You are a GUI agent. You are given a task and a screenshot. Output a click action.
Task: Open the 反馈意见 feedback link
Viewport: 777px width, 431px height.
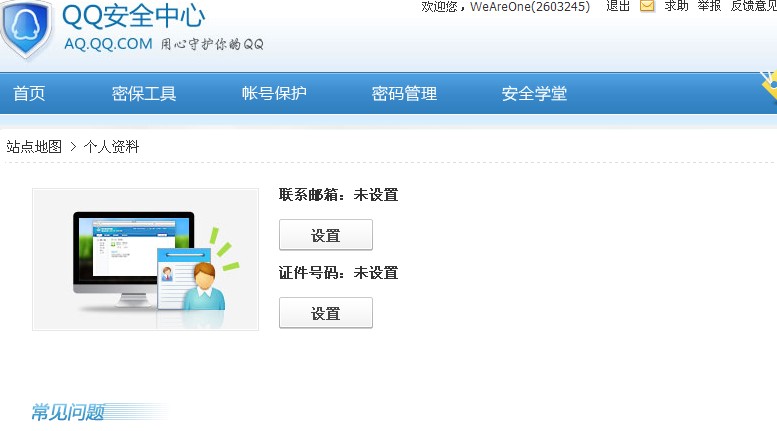(x=754, y=6)
